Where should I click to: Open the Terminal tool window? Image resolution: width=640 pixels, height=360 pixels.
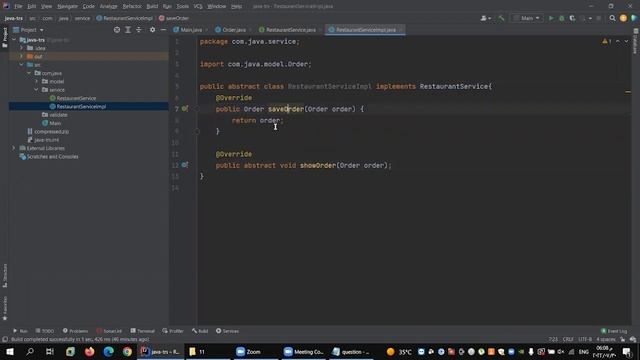[142, 331]
